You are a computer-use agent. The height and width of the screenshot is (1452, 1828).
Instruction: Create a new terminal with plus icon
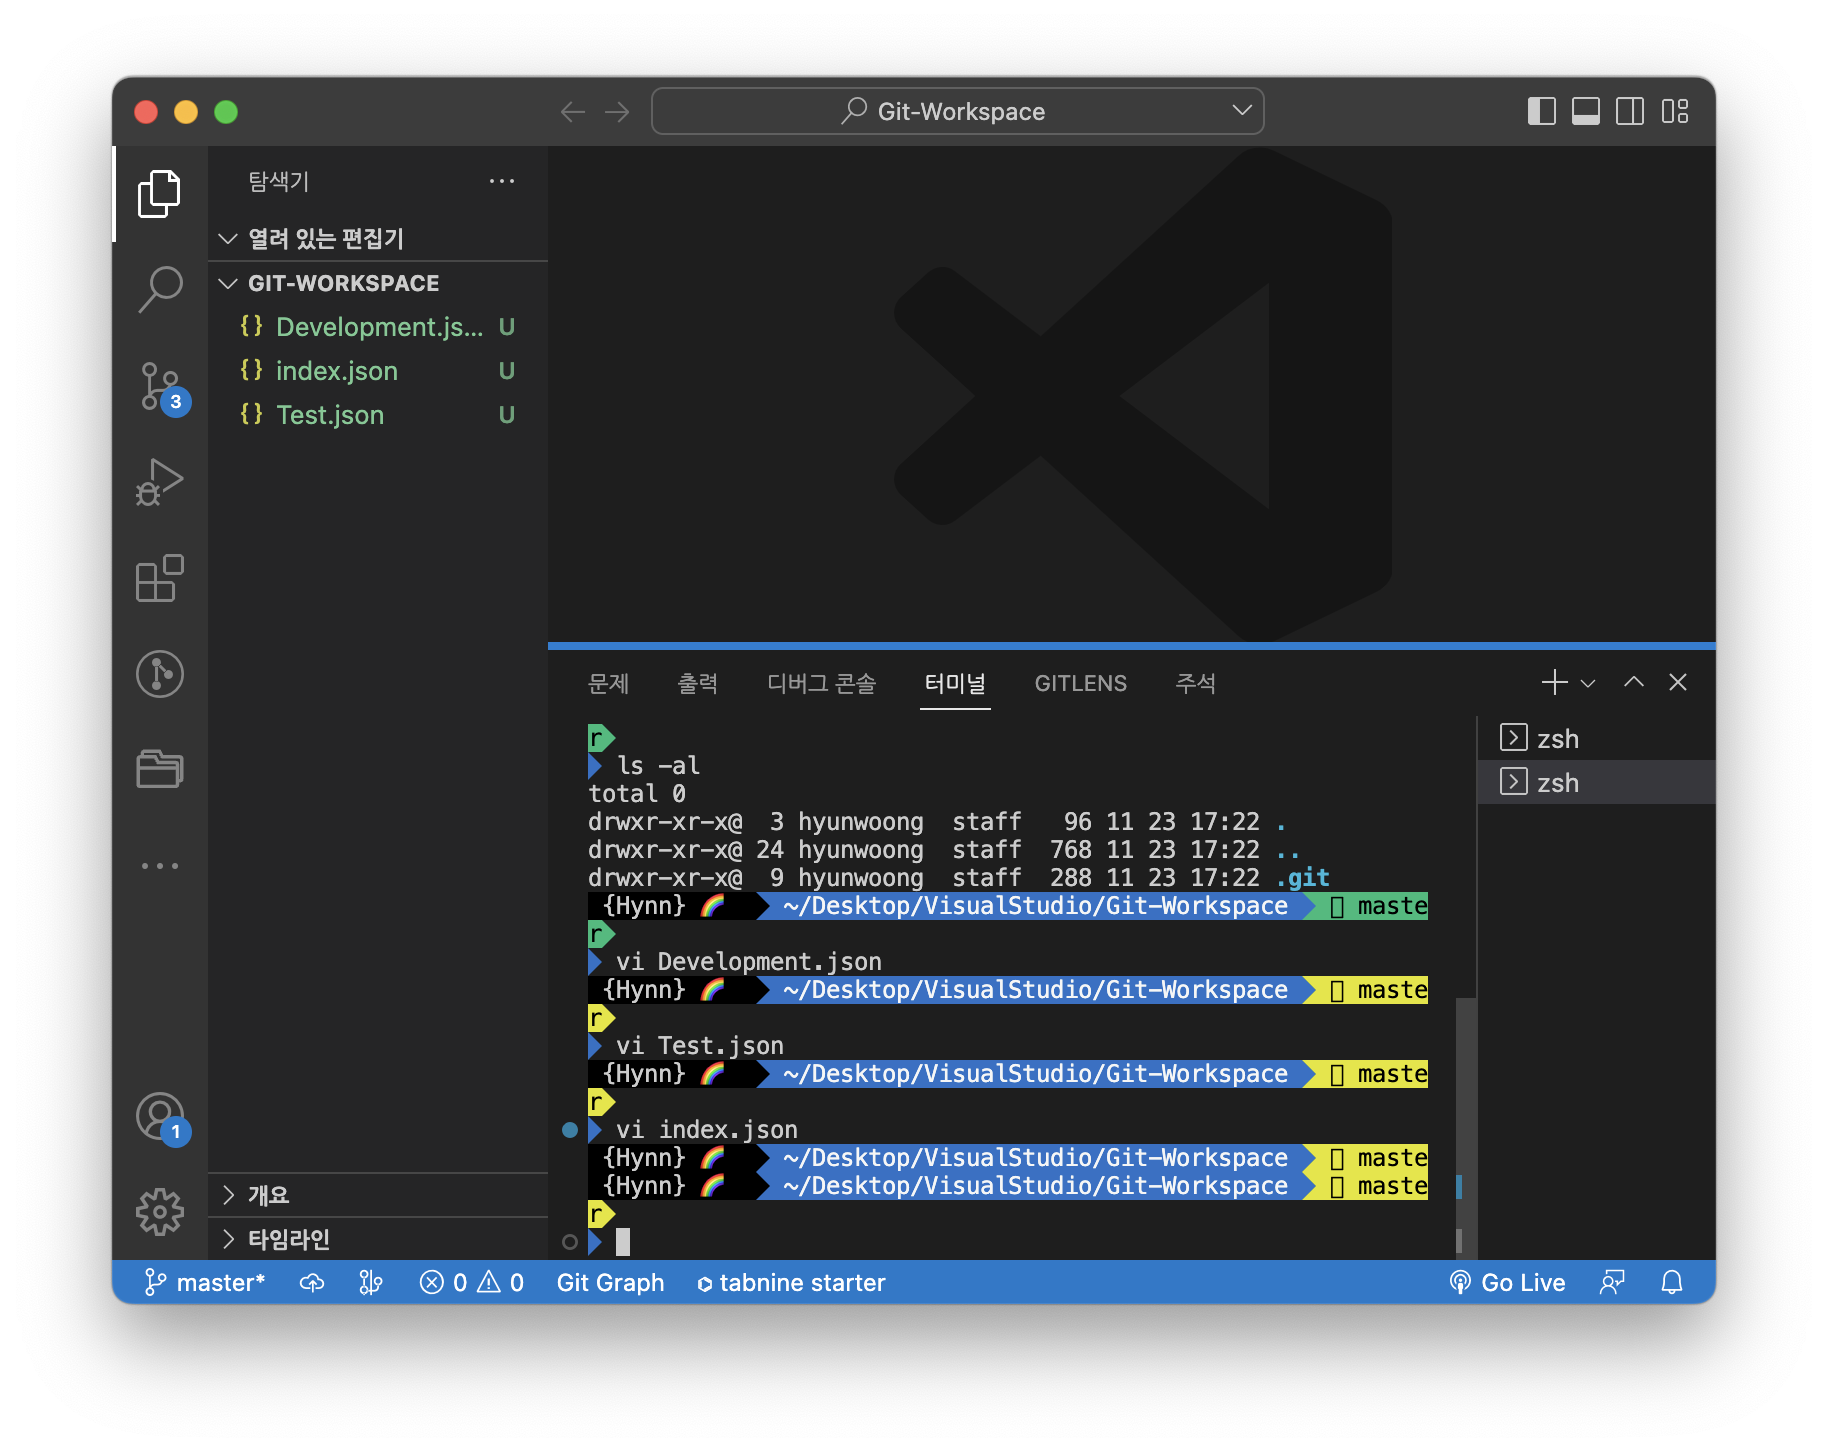[1554, 682]
